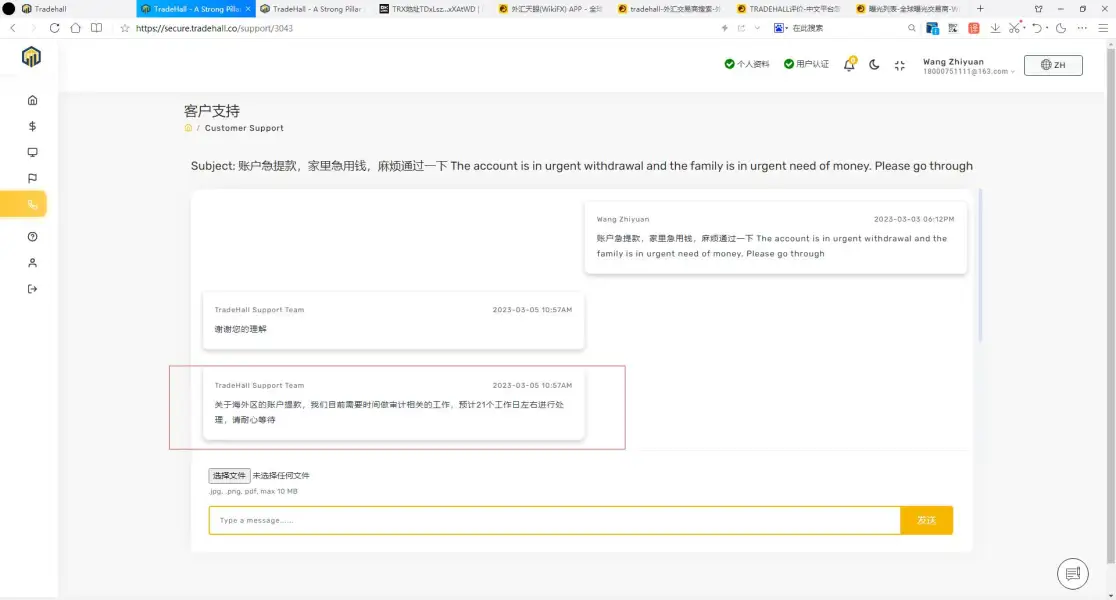Open the browser downloads arrow icon

click(x=995, y=28)
